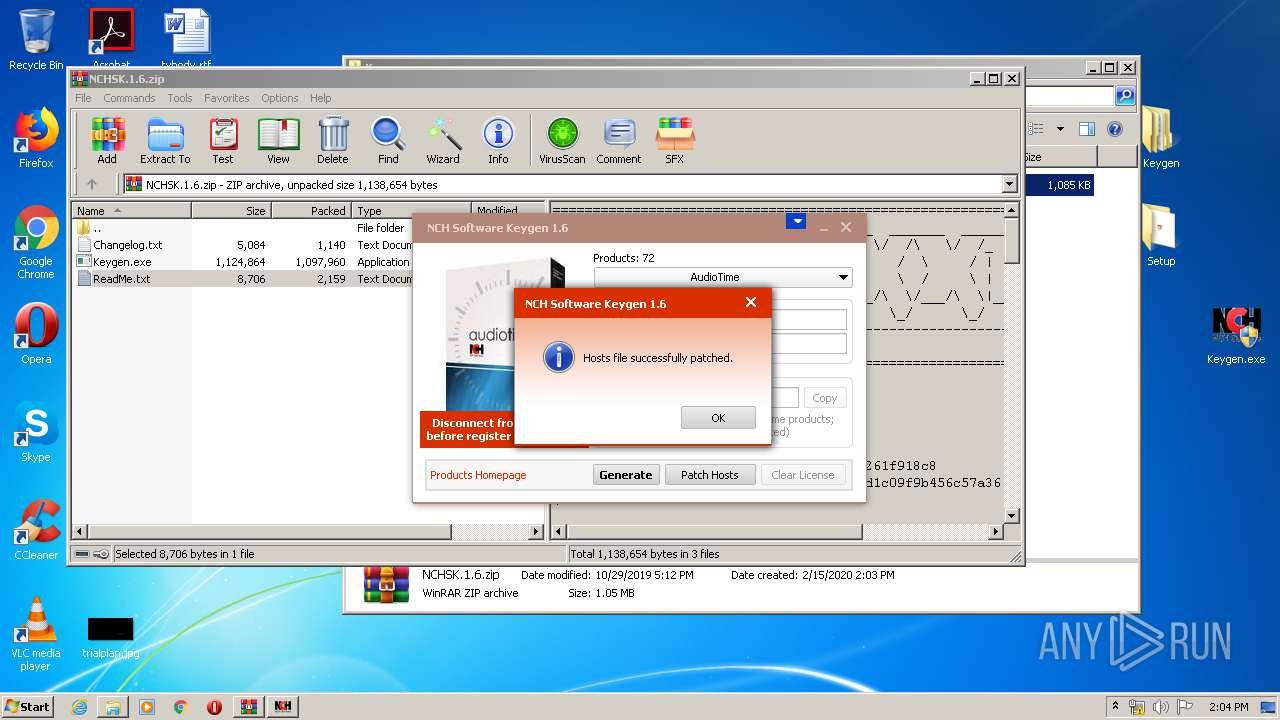The height and width of the screenshot is (720, 1280).
Task: Click the SFX toolbar icon
Action: pos(675,140)
